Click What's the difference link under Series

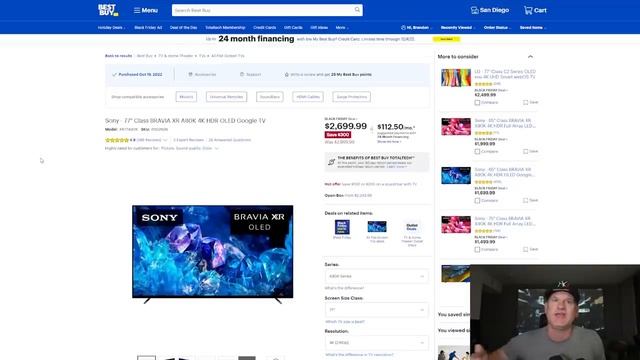tap(344, 288)
